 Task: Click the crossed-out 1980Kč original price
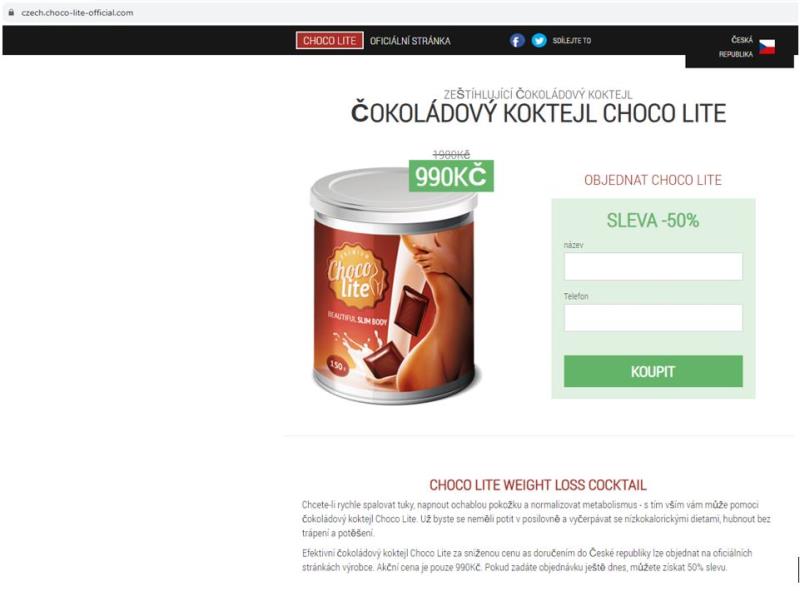point(451,154)
